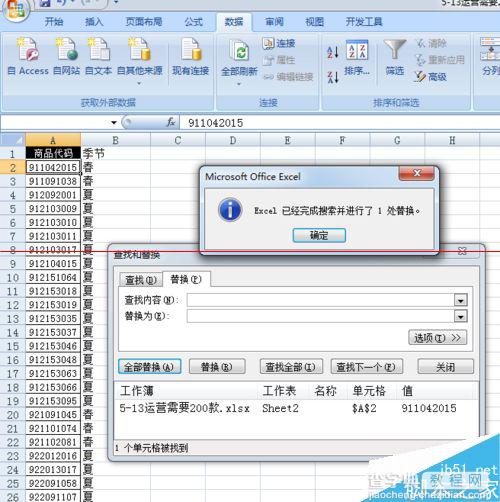Image resolution: width=500 pixels, height=502 pixels.
Task: Click the 商品代码 header cell
Action: pyautogui.click(x=53, y=153)
